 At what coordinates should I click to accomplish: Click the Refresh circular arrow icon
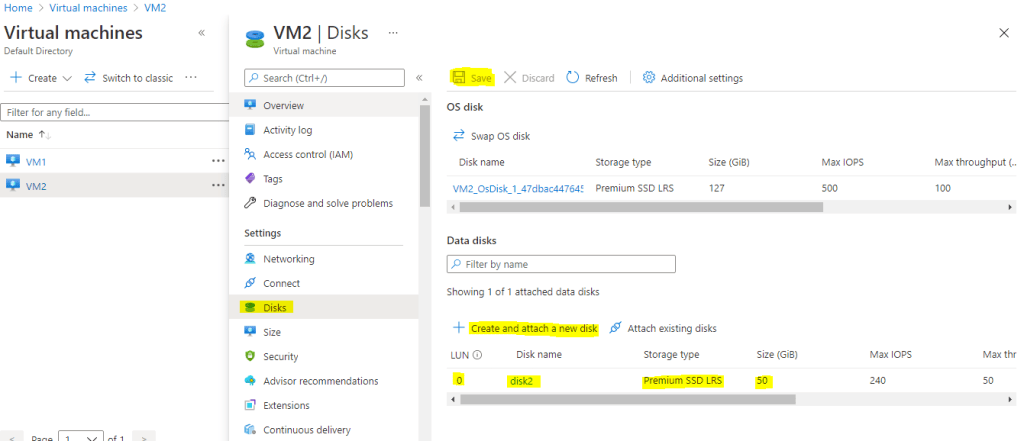pos(573,78)
